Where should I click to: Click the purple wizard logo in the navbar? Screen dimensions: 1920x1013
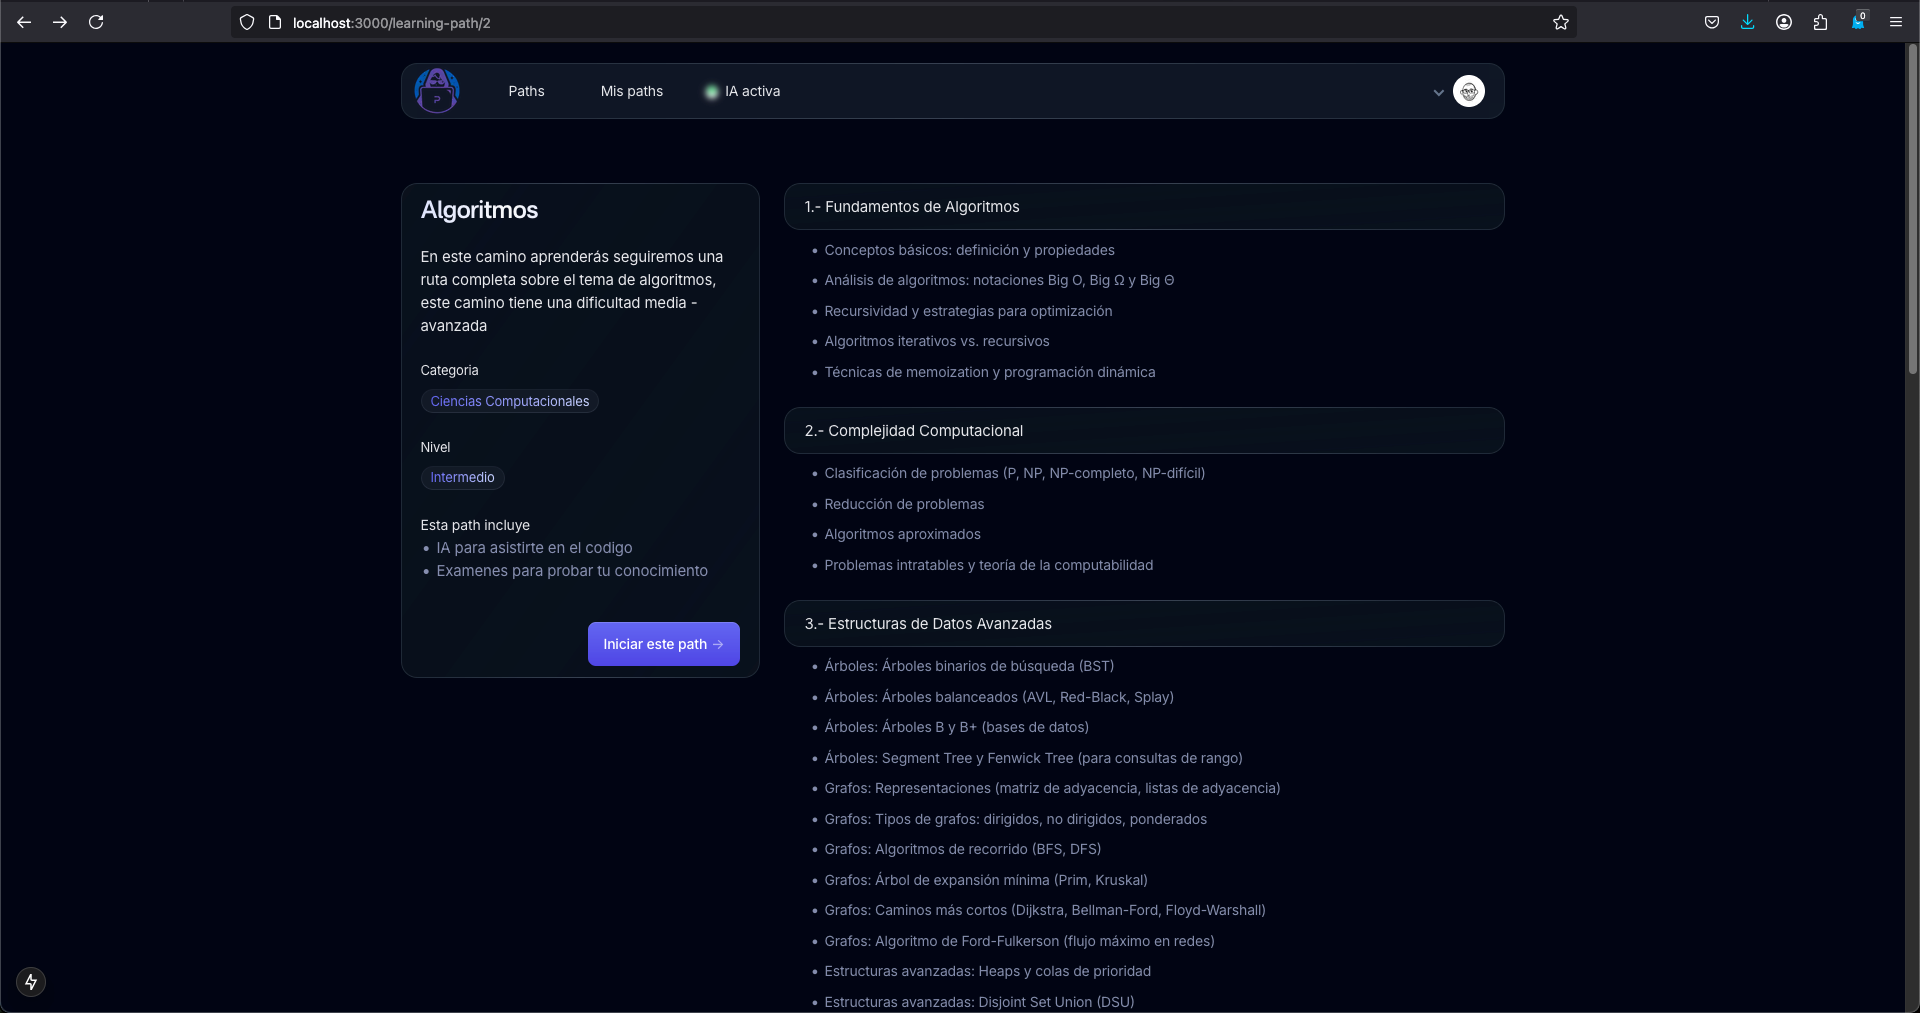pos(435,90)
